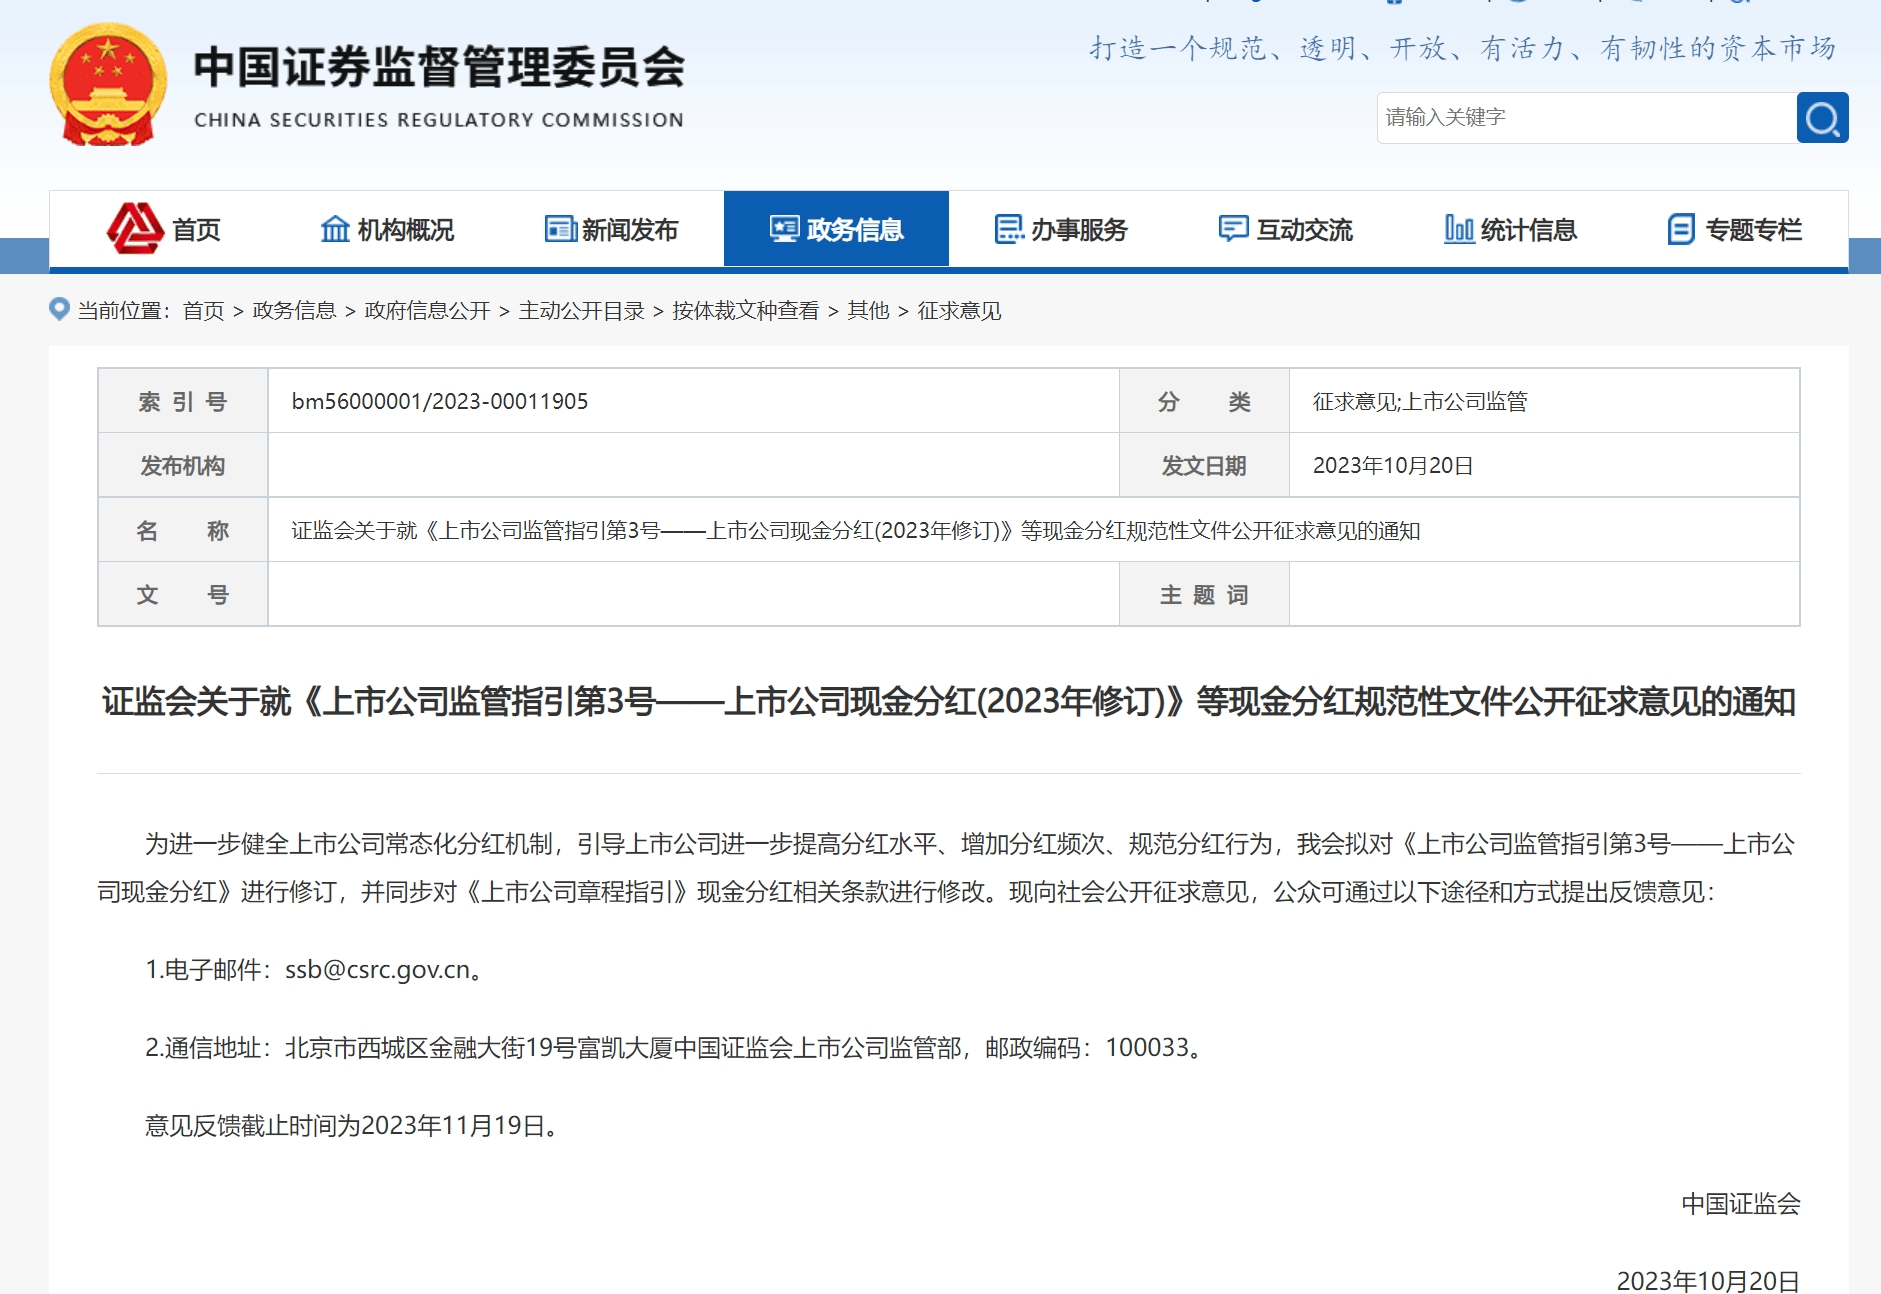Click the 中国证券监督管理委员会 site title
This screenshot has height=1294, width=1881.
(439, 67)
